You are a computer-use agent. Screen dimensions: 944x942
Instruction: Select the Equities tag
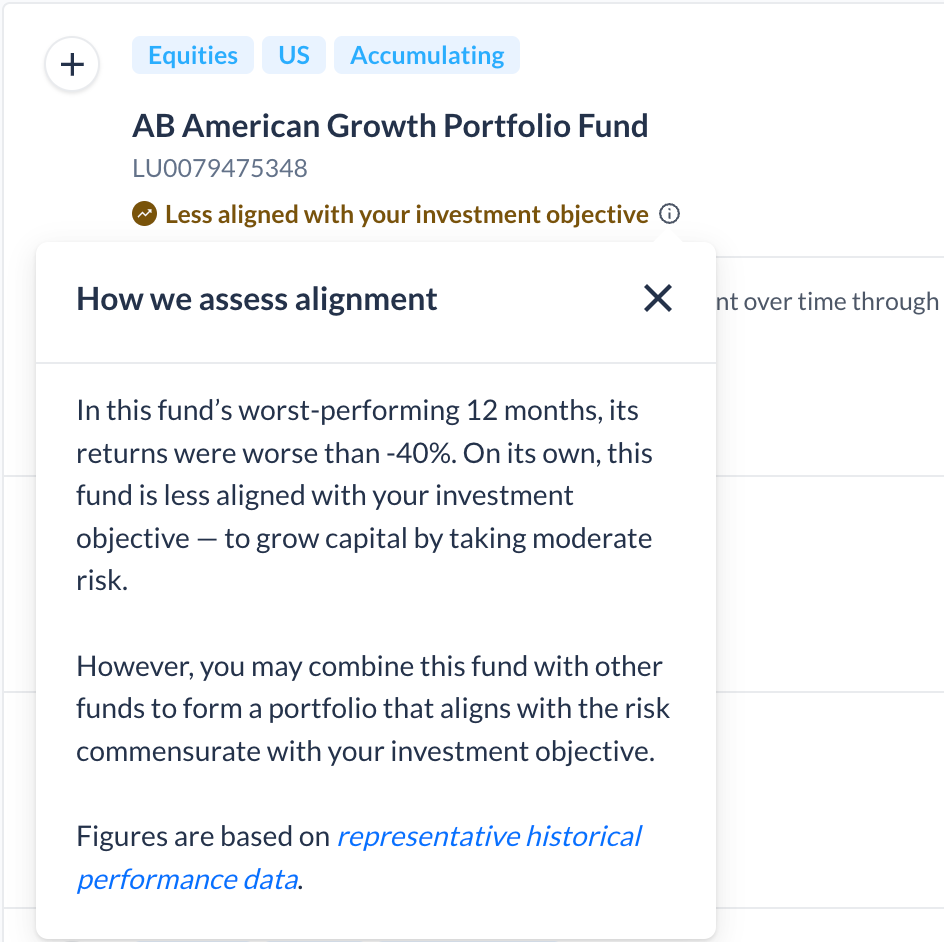pyautogui.click(x=193, y=55)
